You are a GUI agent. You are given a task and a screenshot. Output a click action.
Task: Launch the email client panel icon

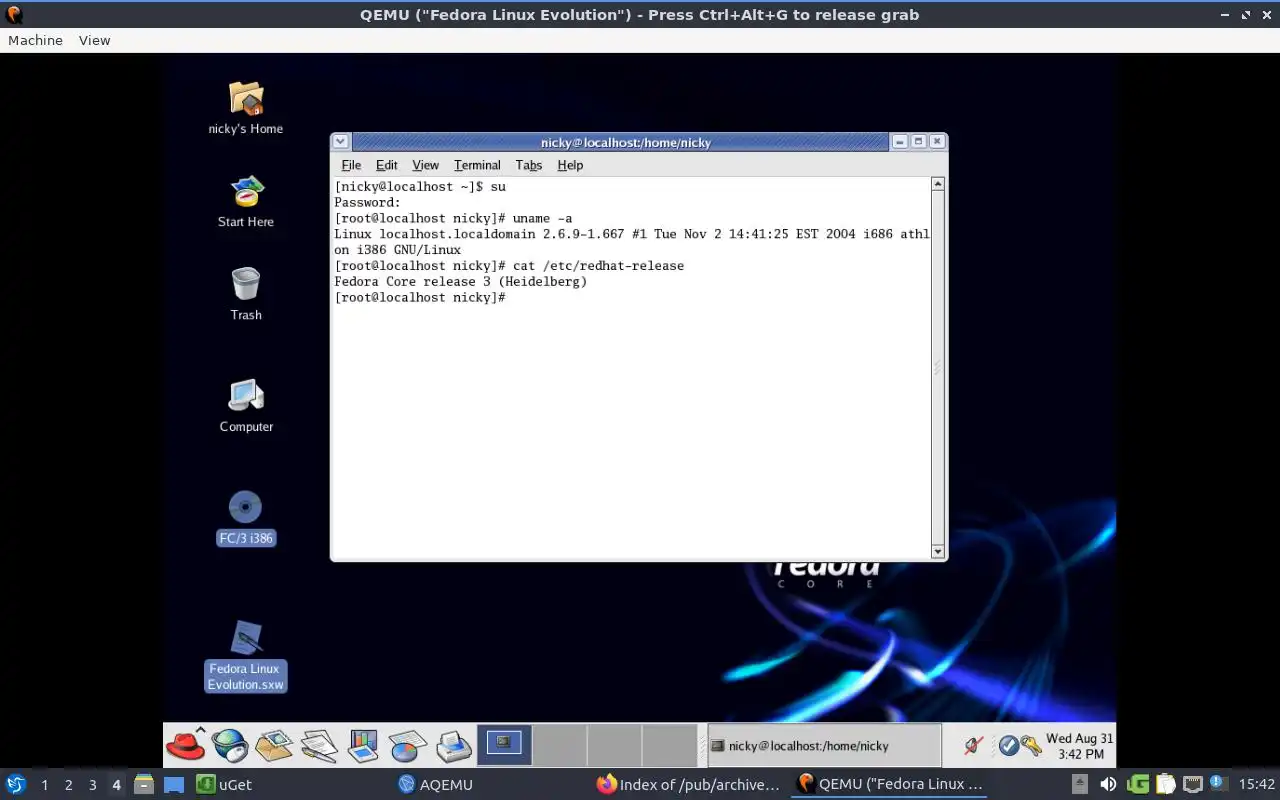coord(274,745)
